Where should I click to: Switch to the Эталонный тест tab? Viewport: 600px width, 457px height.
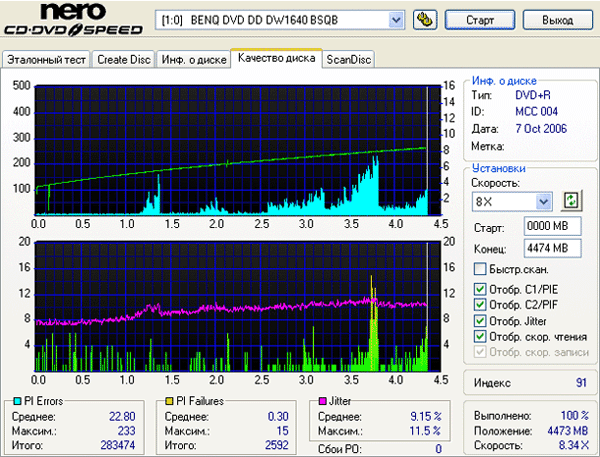click(x=46, y=59)
